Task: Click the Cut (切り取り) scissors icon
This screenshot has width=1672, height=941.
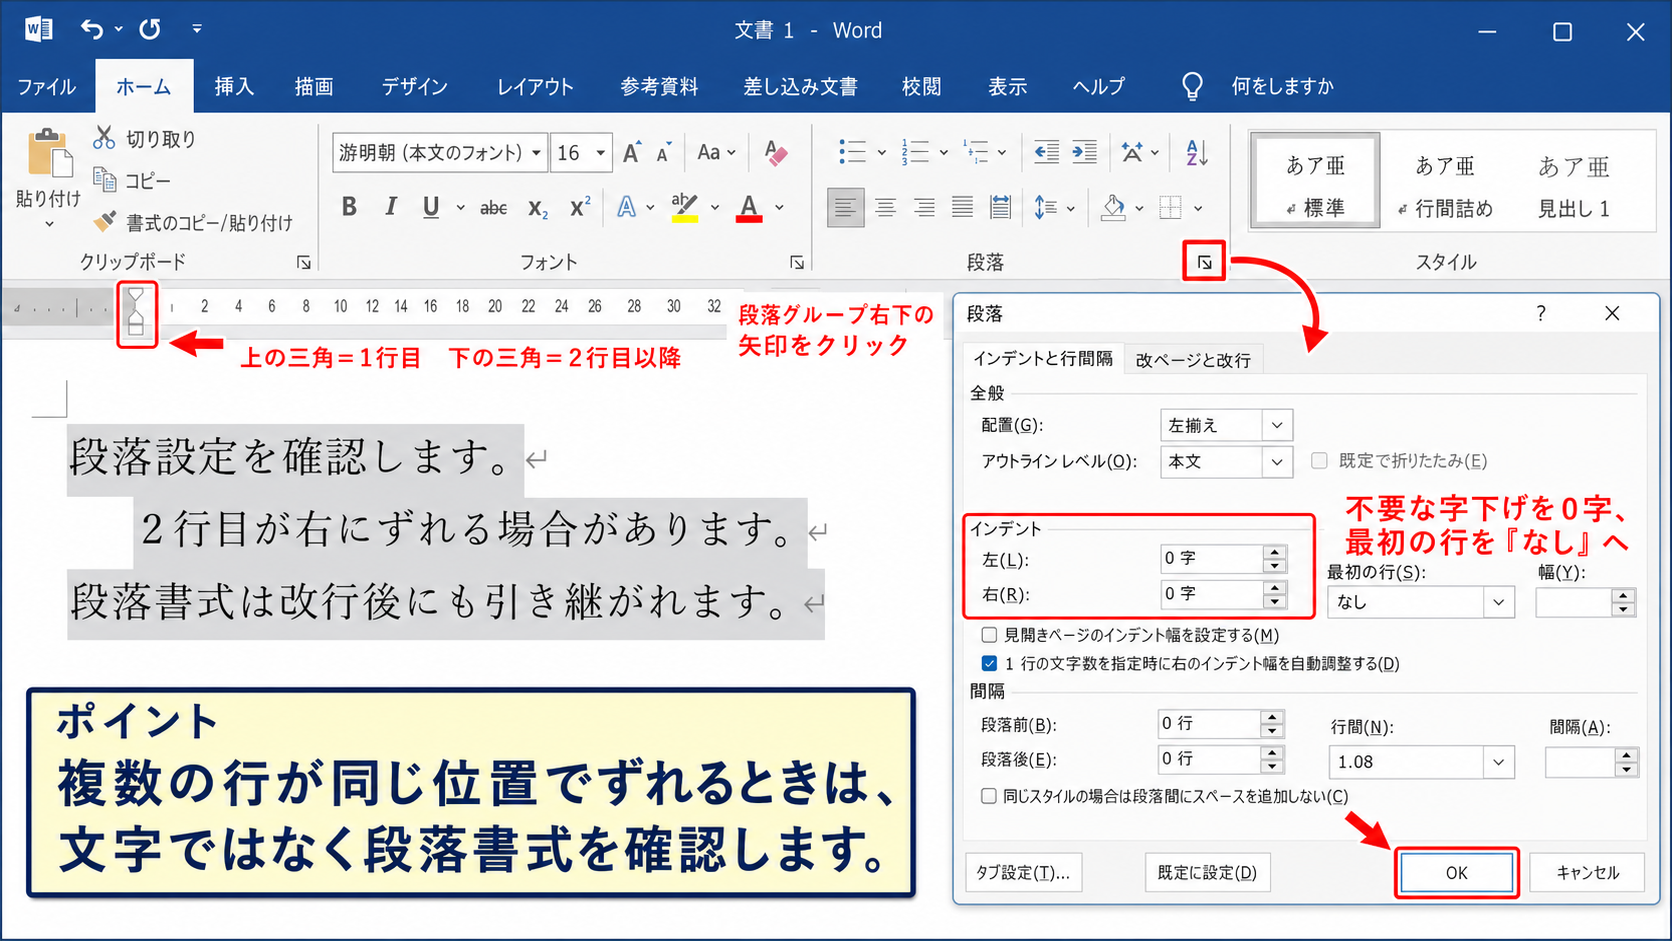Action: pyautogui.click(x=104, y=138)
